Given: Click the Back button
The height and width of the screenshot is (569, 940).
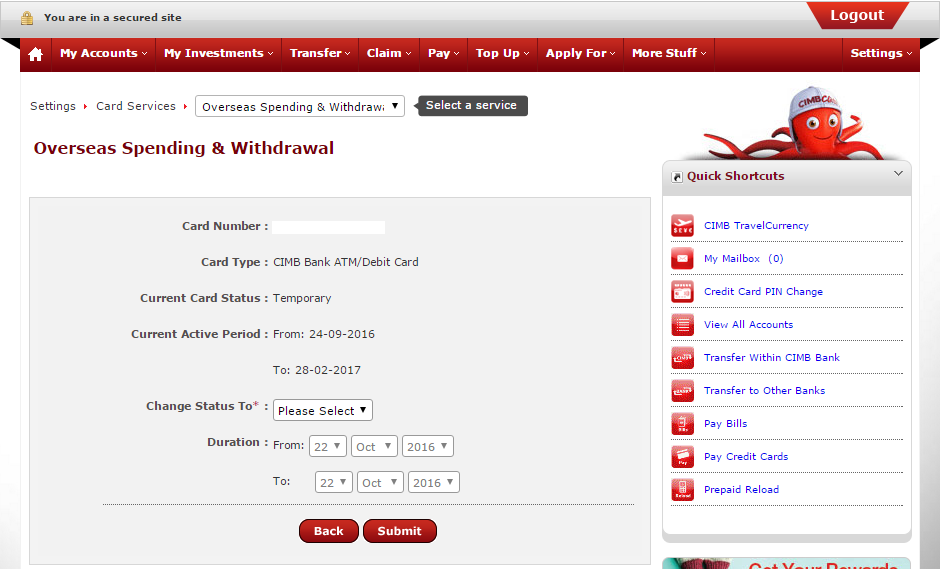Looking at the screenshot, I should (329, 531).
